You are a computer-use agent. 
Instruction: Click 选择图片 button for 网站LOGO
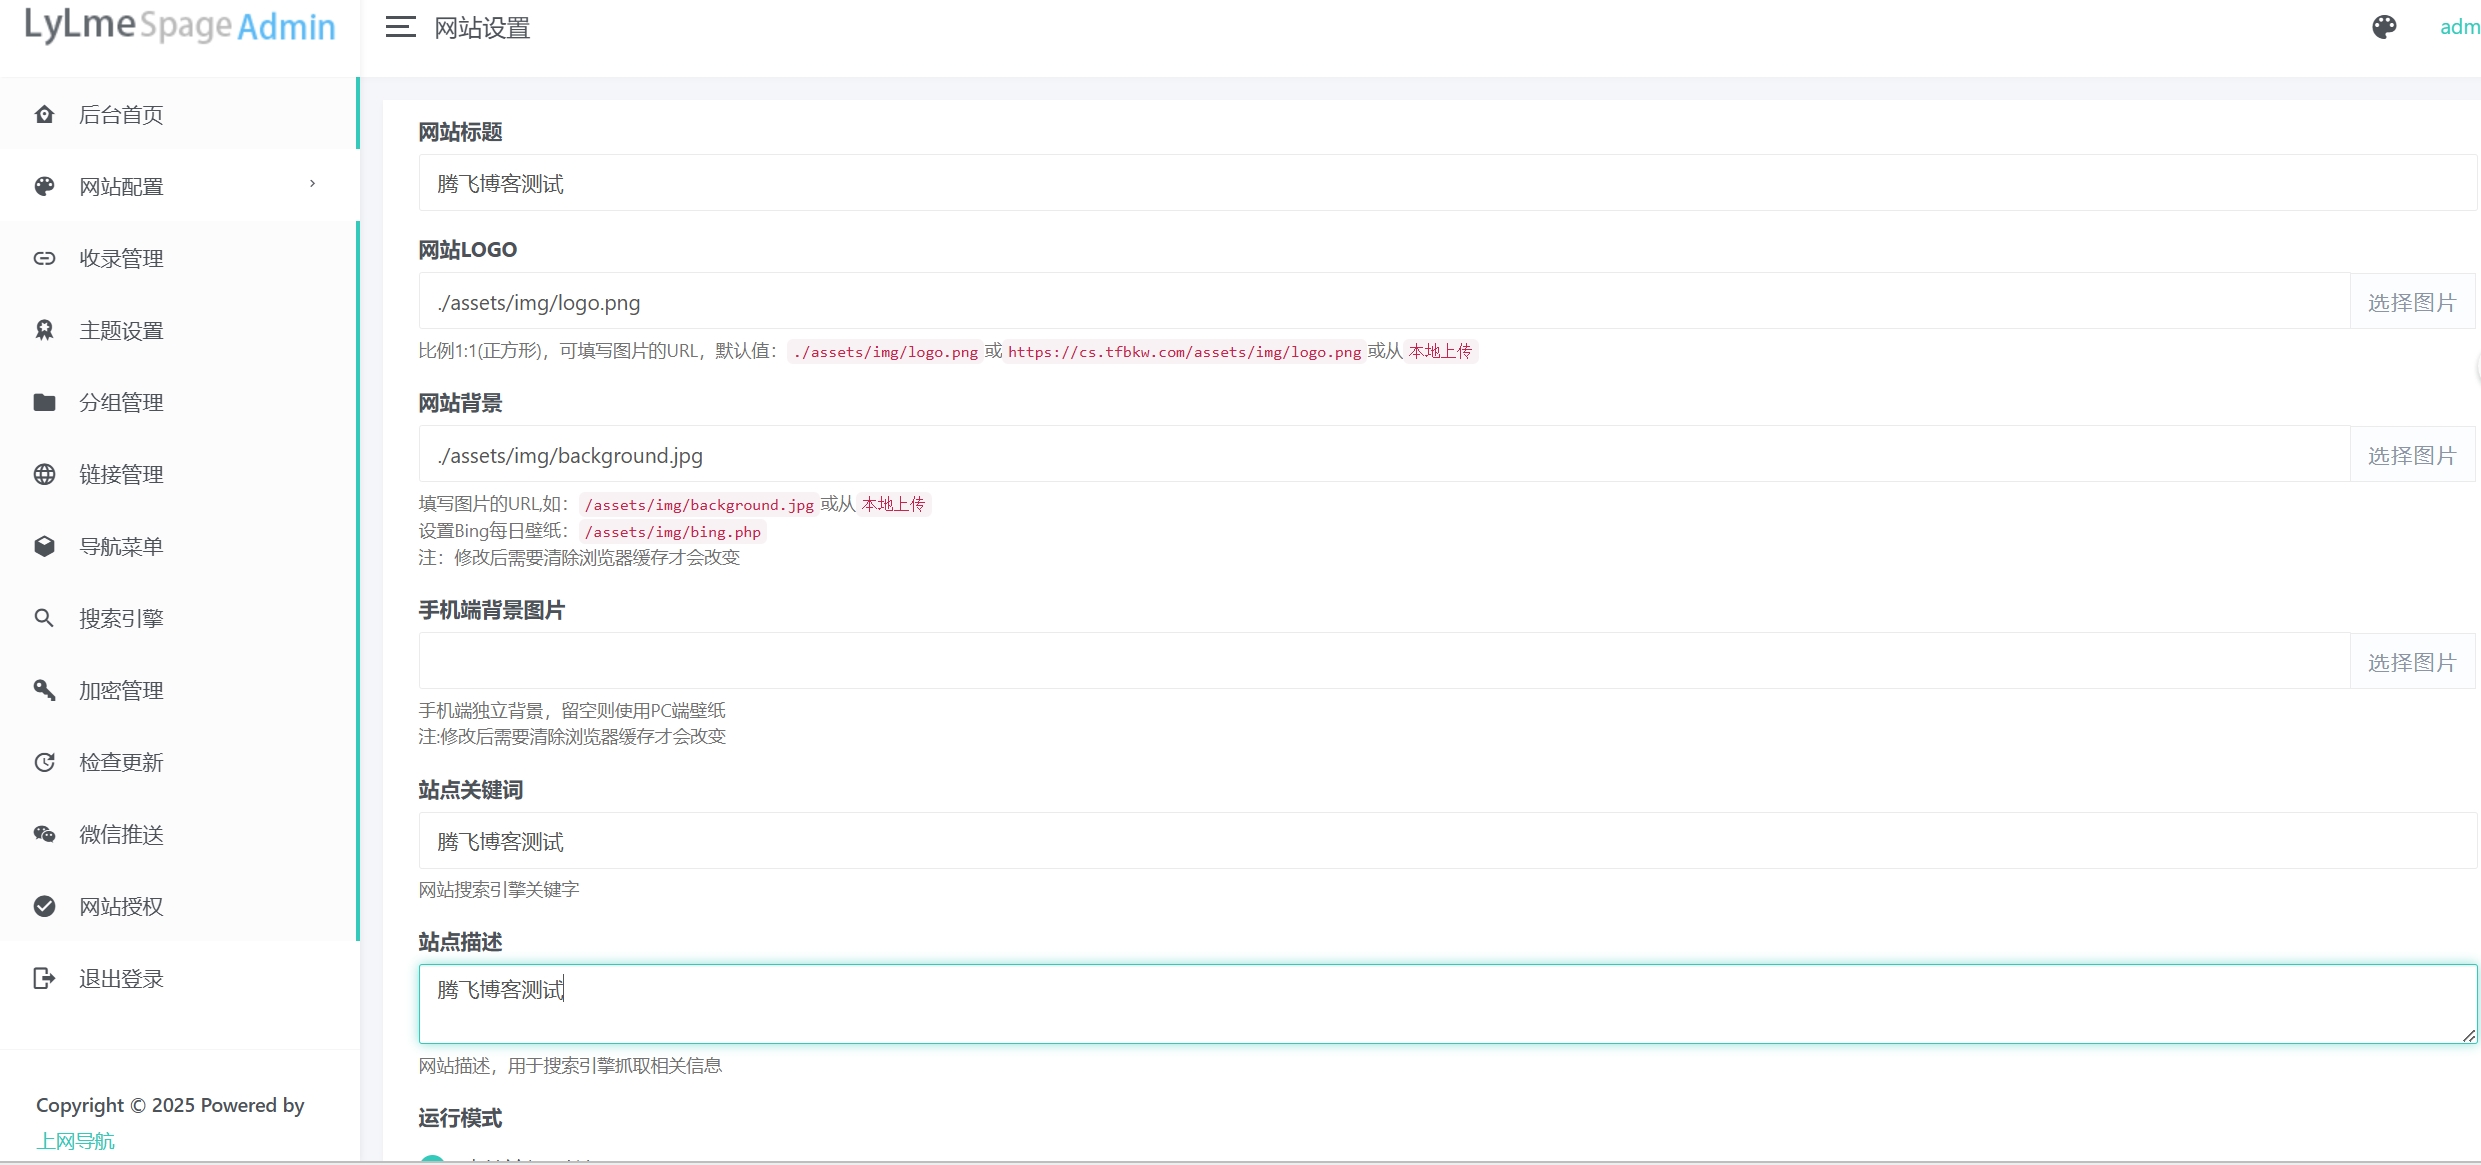pyautogui.click(x=2411, y=302)
